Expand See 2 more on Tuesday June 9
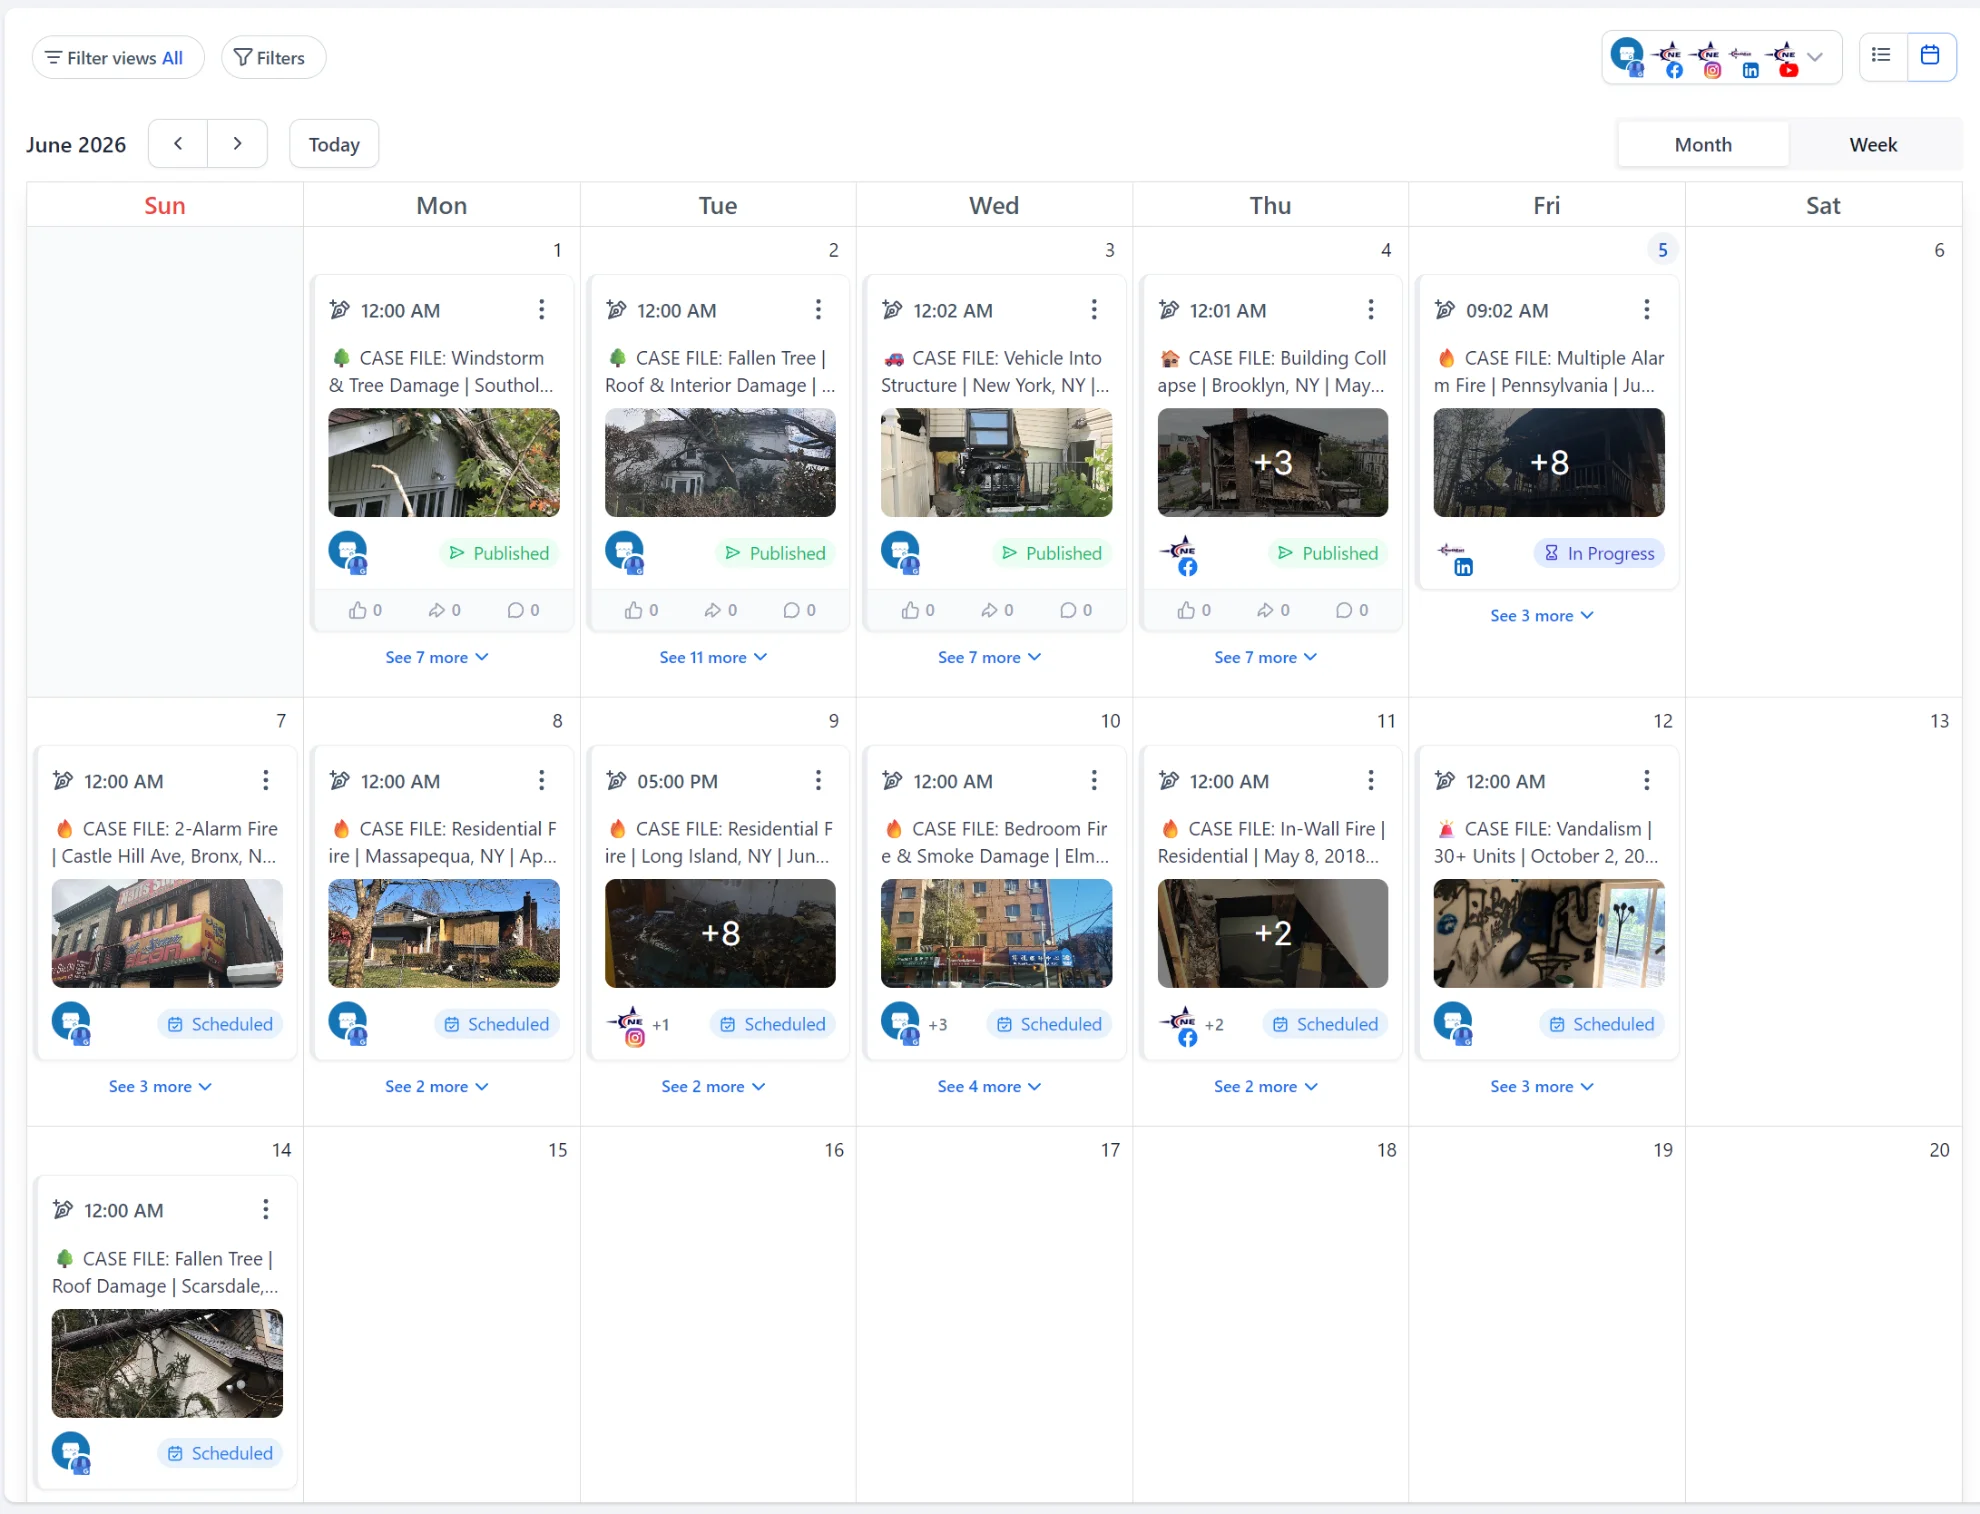Screen dimensions: 1980x1514 click(713, 1087)
